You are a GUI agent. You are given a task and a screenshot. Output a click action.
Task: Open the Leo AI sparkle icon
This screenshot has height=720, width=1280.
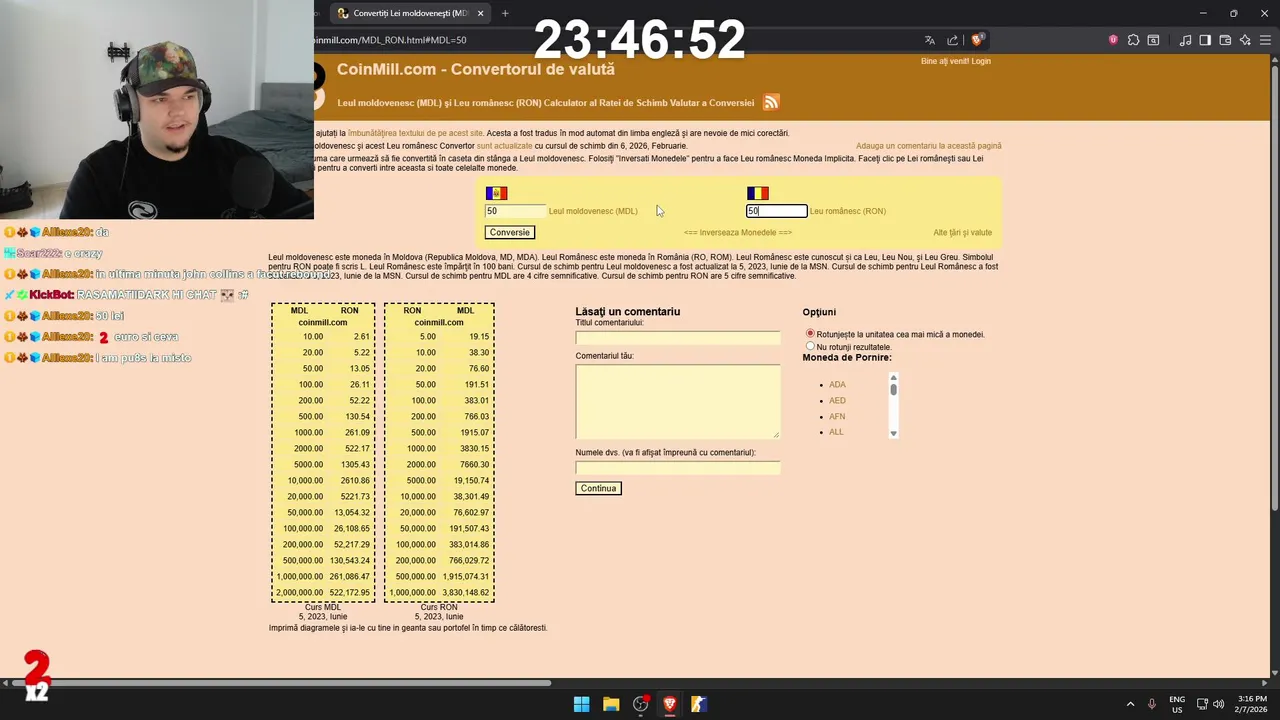1245,40
